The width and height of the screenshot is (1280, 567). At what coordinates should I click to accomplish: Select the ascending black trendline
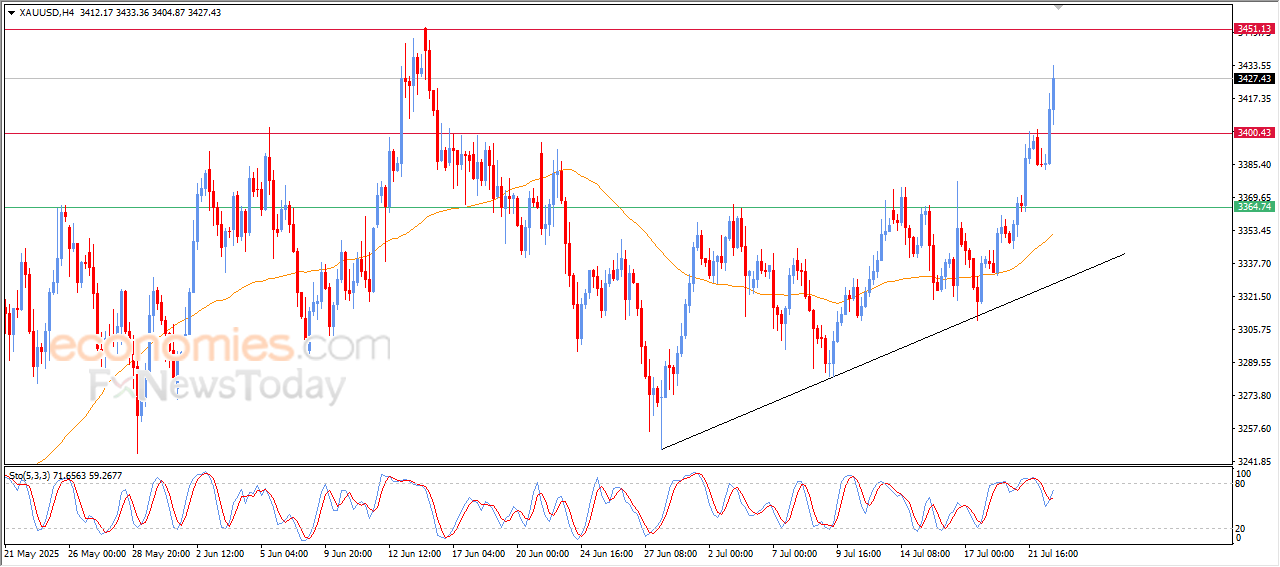tap(893, 350)
